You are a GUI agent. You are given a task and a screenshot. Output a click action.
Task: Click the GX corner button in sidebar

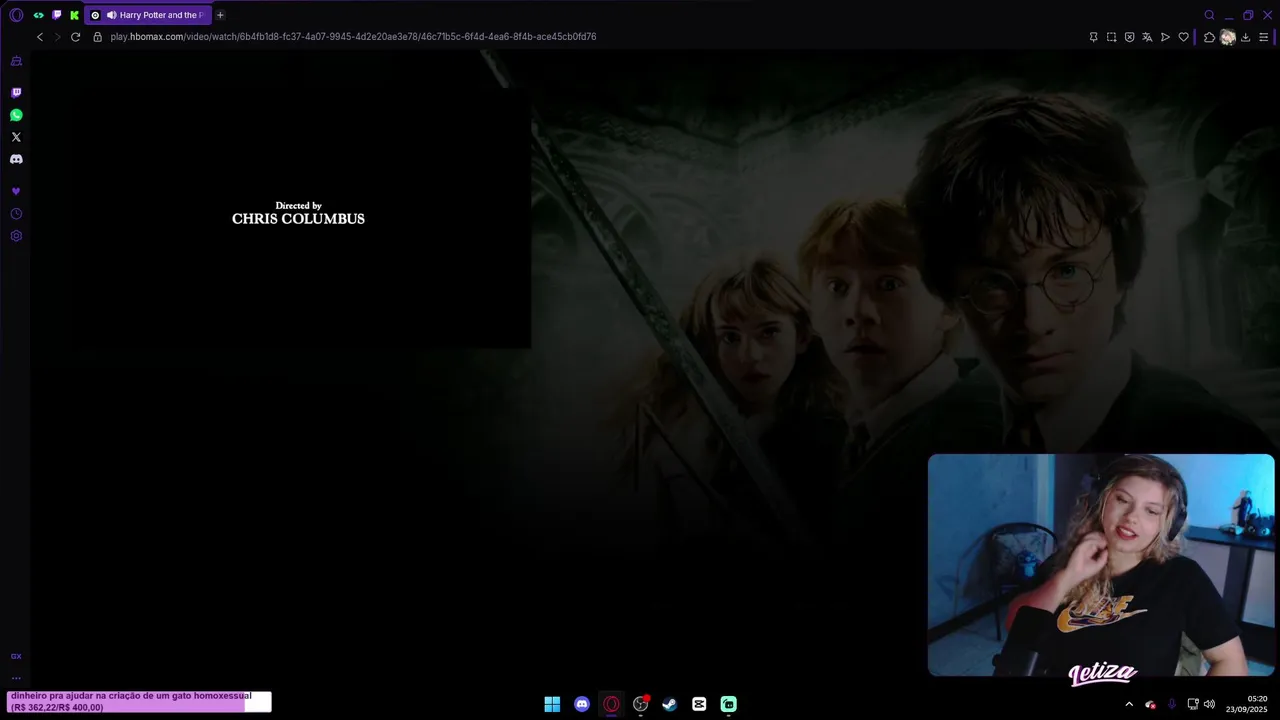pos(16,656)
